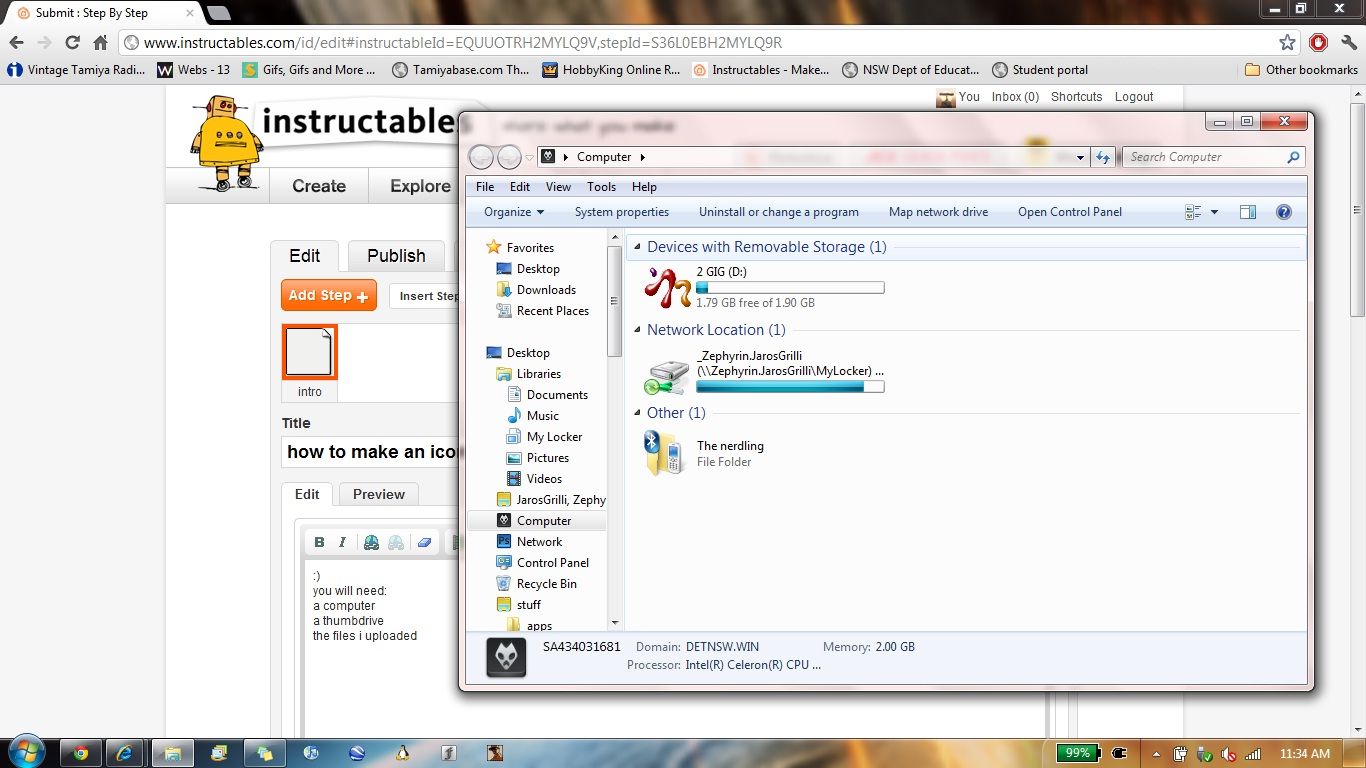Viewport: 1366px width, 768px height.
Task: Click the arrow after Computer in the breadcrumb
Action: coord(643,157)
